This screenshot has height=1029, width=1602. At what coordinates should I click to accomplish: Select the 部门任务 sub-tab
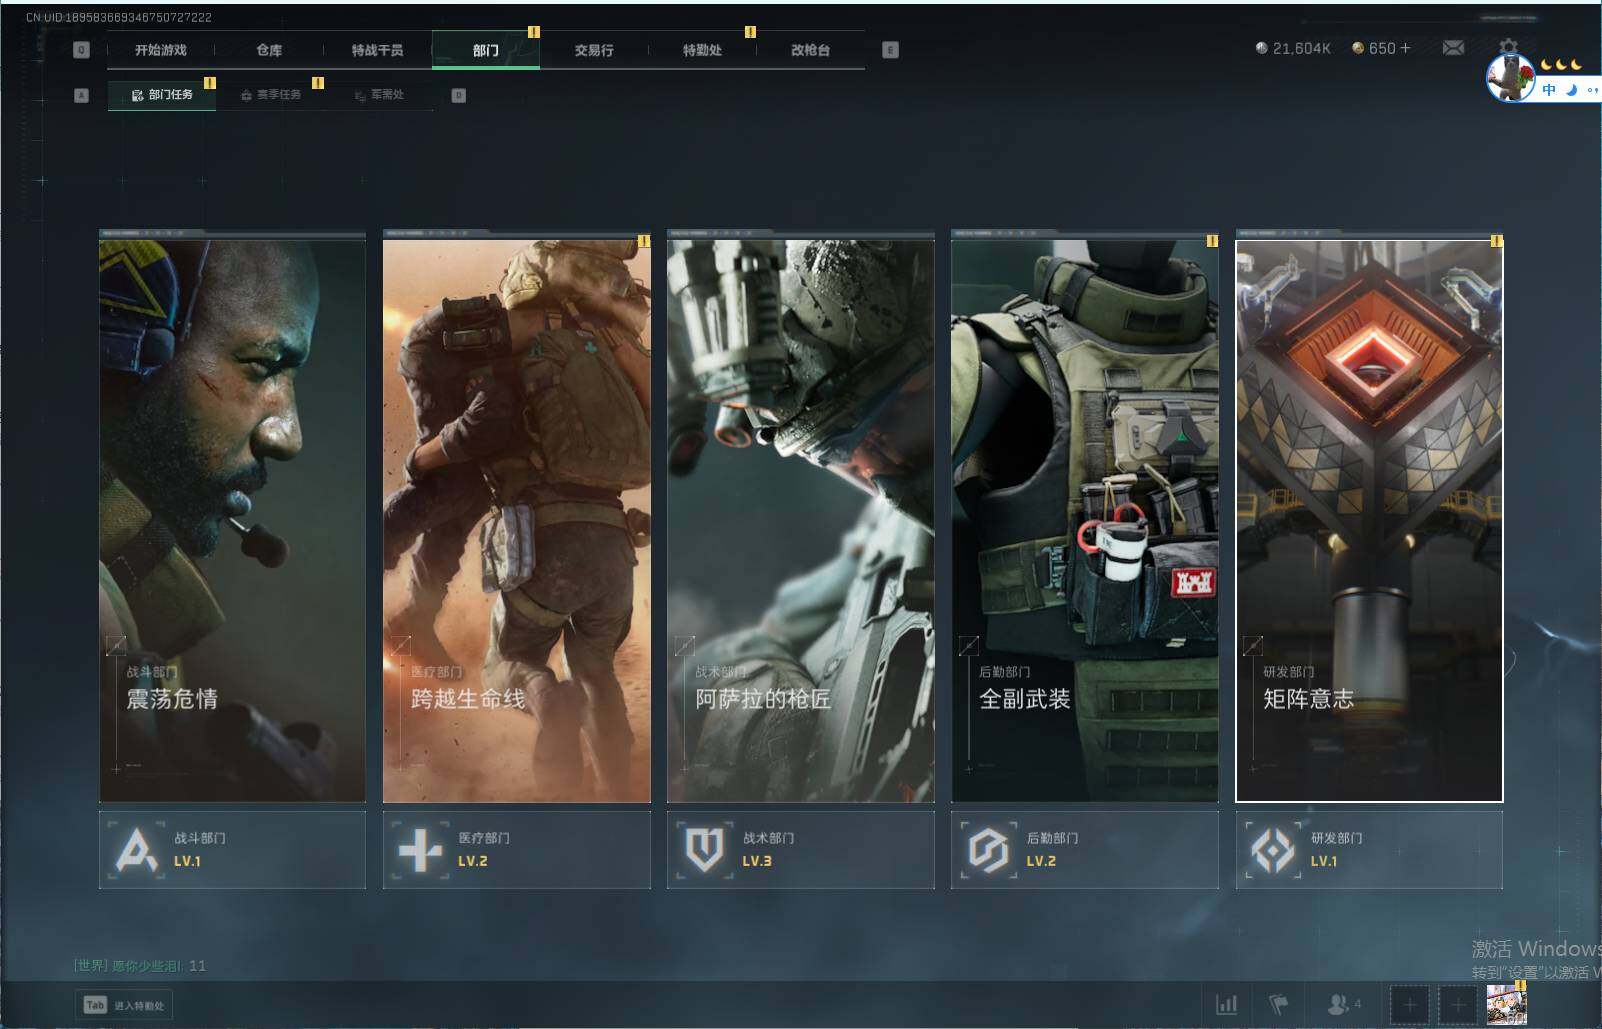162,95
